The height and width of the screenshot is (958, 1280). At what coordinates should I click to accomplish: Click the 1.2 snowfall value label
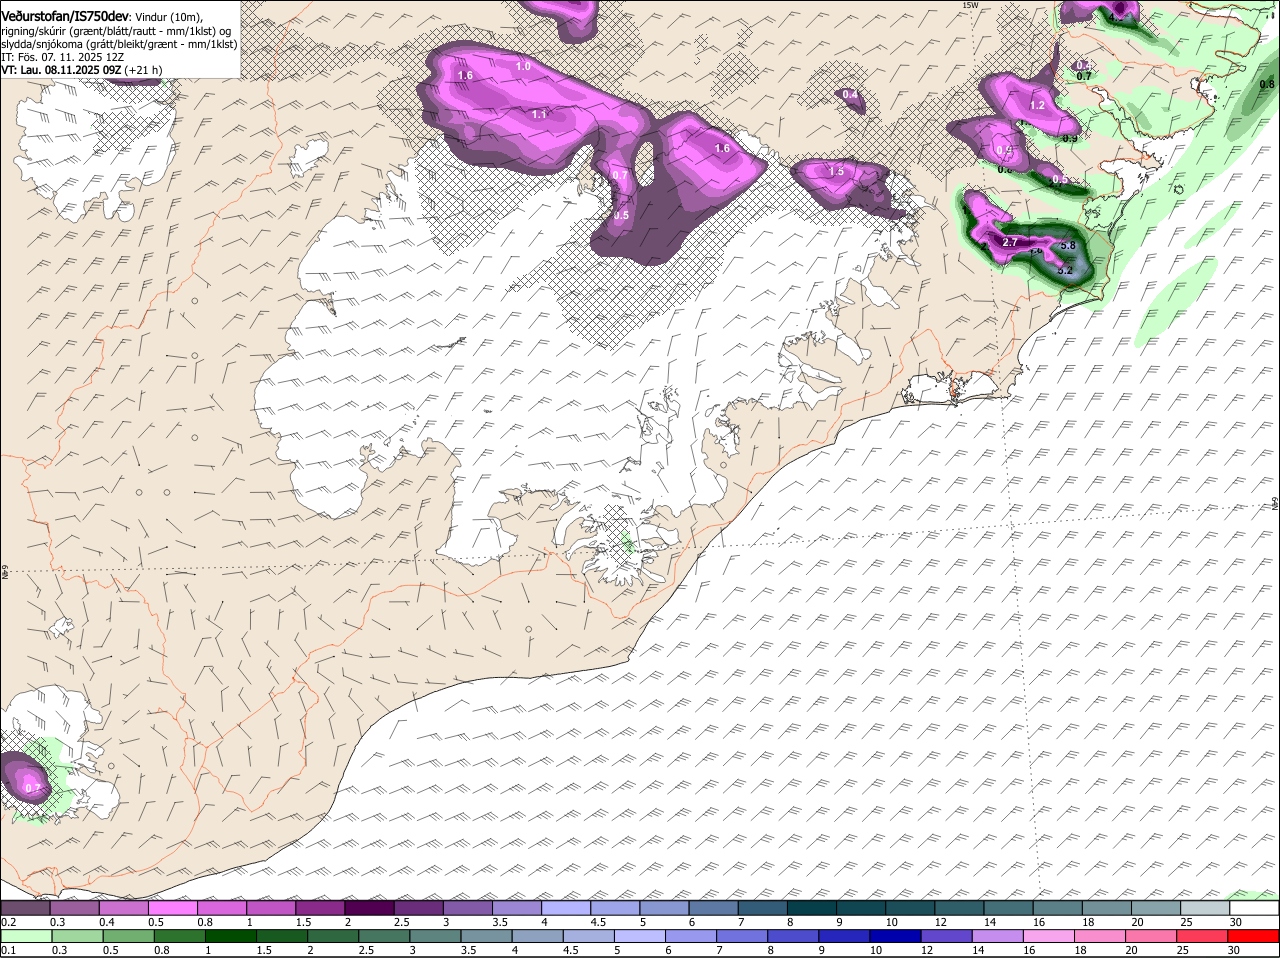pos(1037,105)
